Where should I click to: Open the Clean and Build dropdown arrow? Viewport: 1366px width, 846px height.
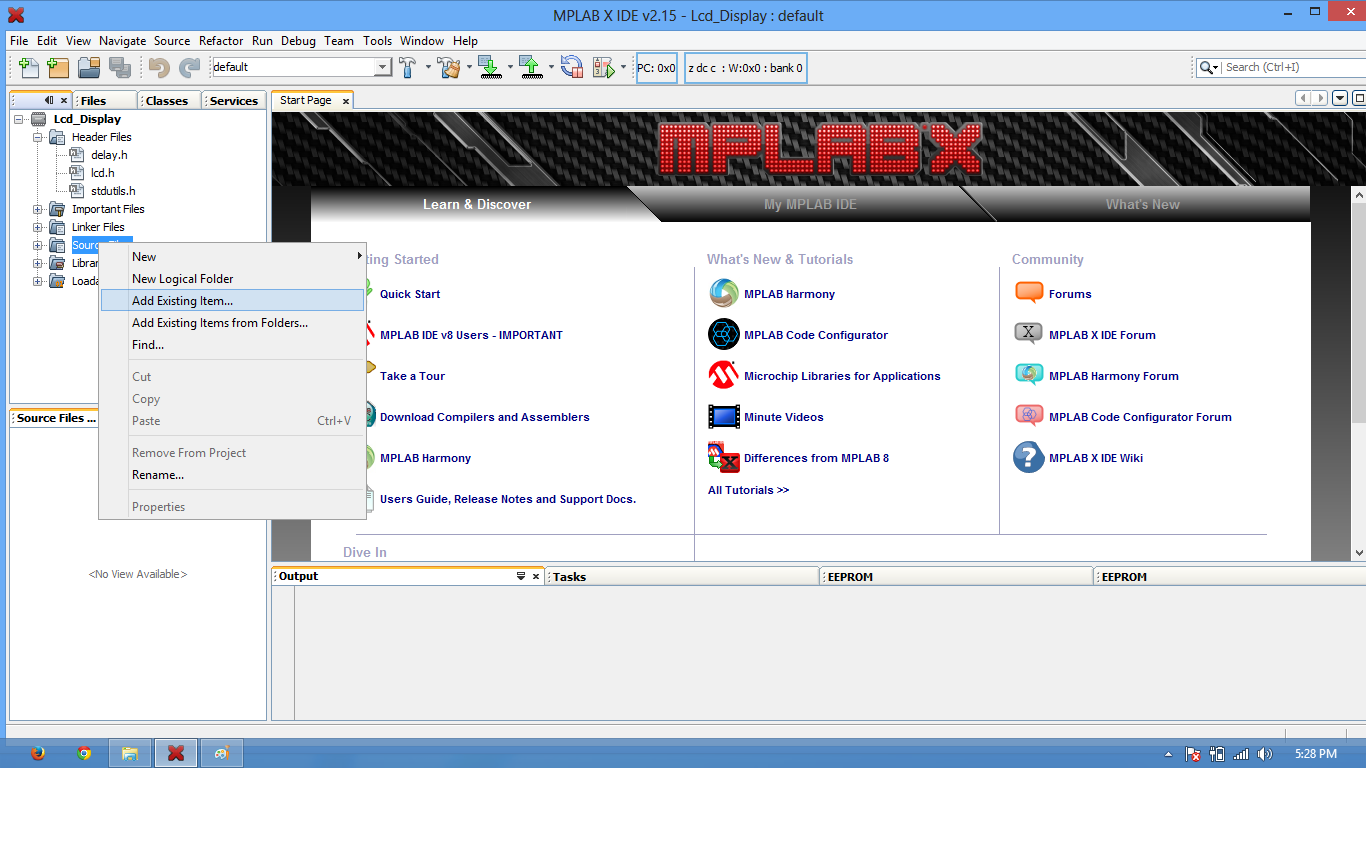(468, 67)
